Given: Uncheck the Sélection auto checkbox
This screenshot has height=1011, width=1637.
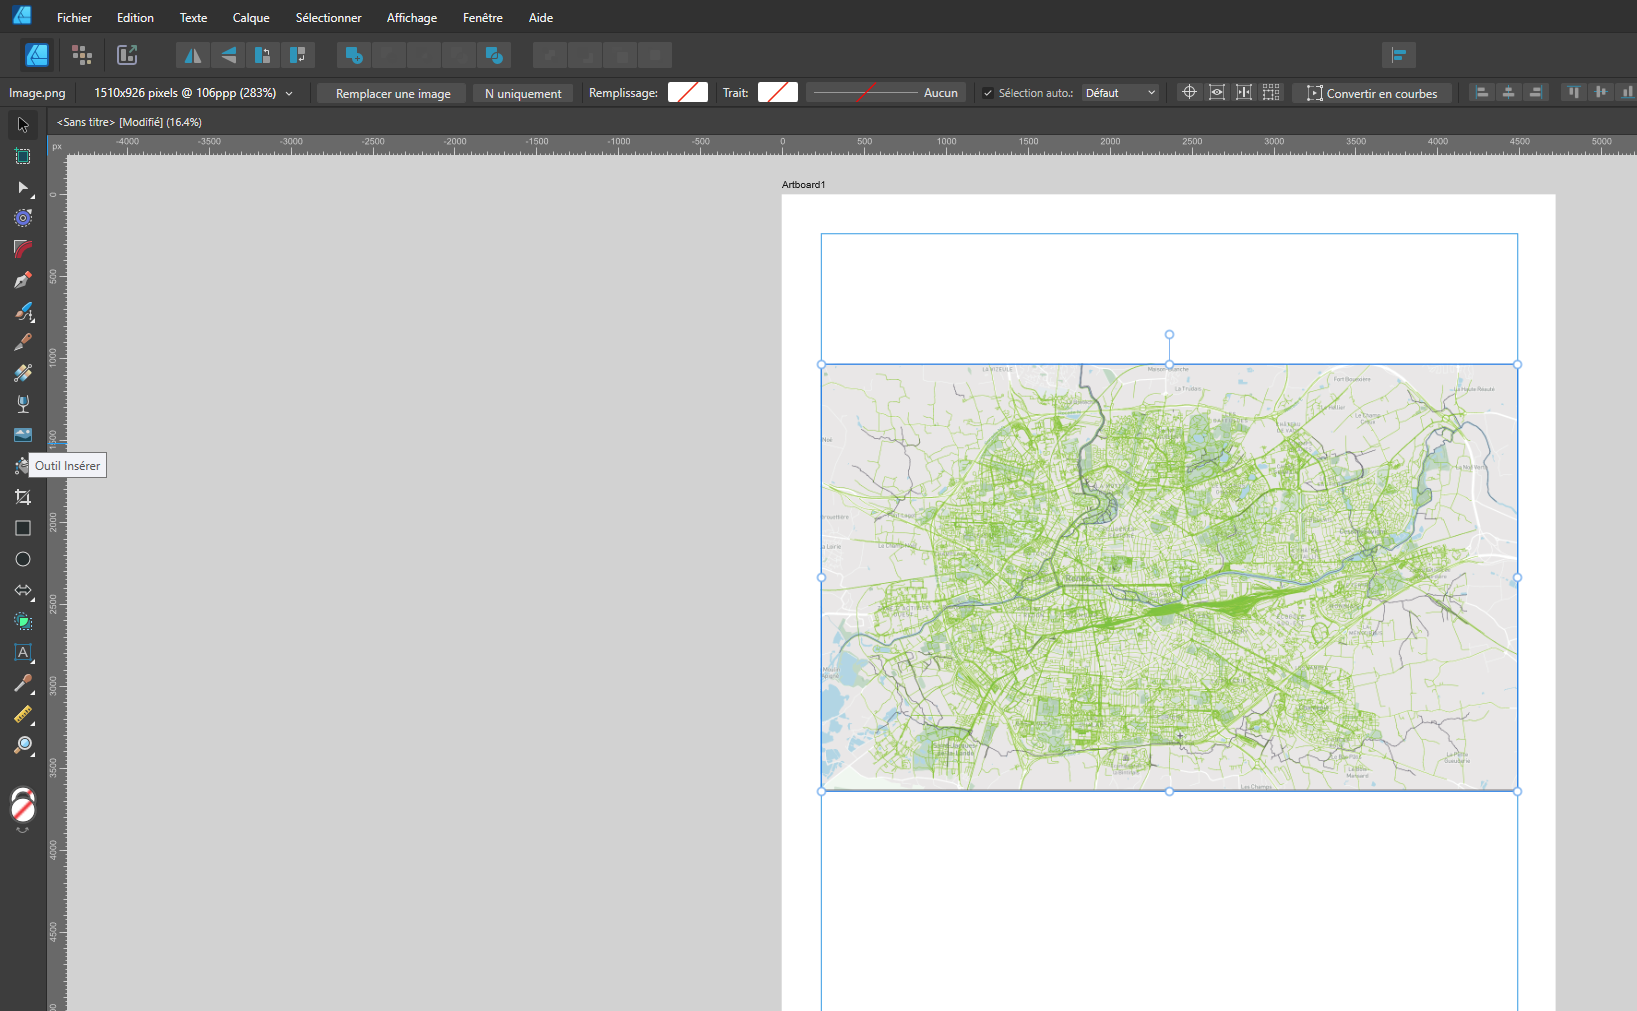Looking at the screenshot, I should click(988, 93).
